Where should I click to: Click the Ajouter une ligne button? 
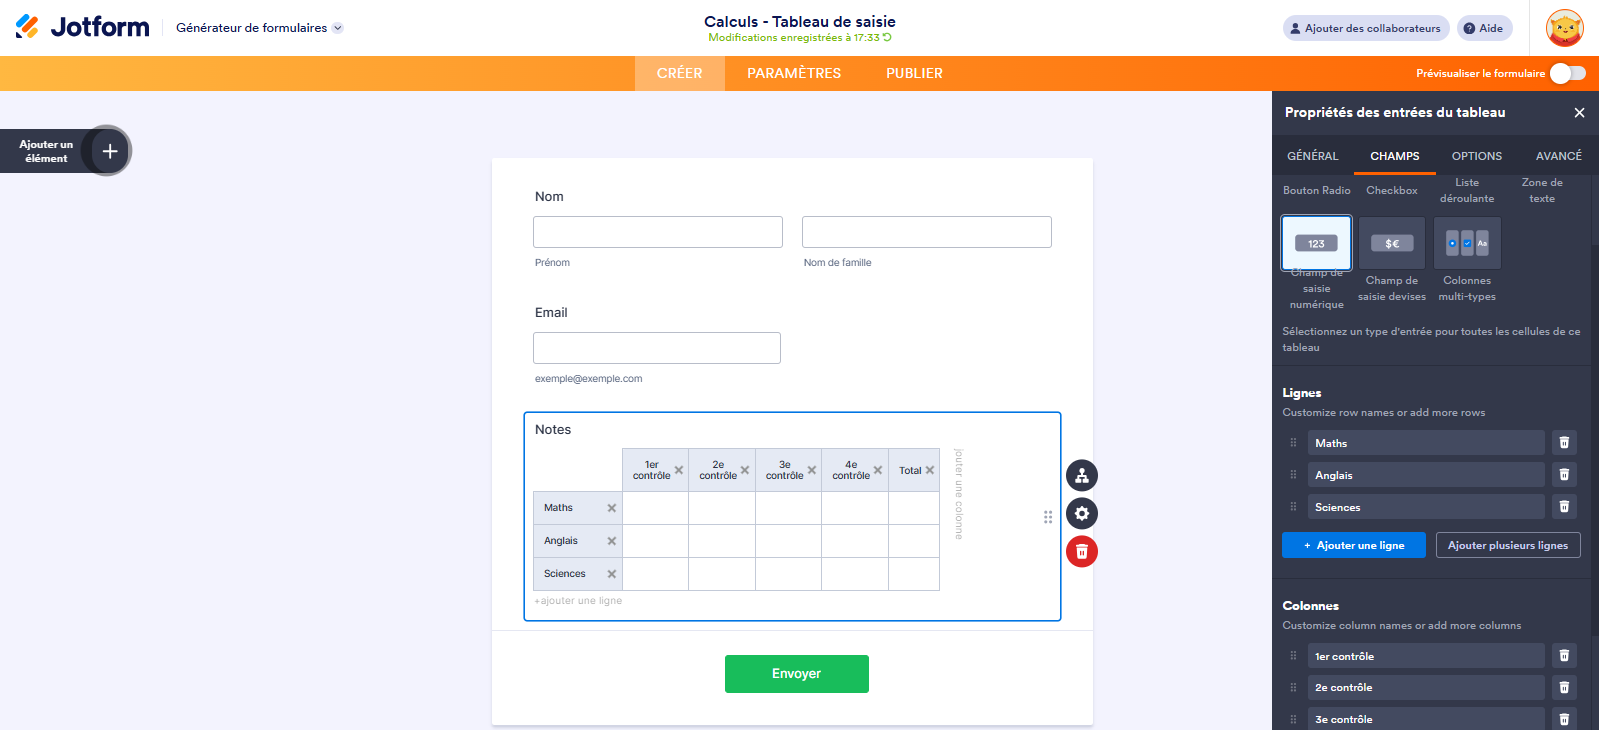point(1353,545)
